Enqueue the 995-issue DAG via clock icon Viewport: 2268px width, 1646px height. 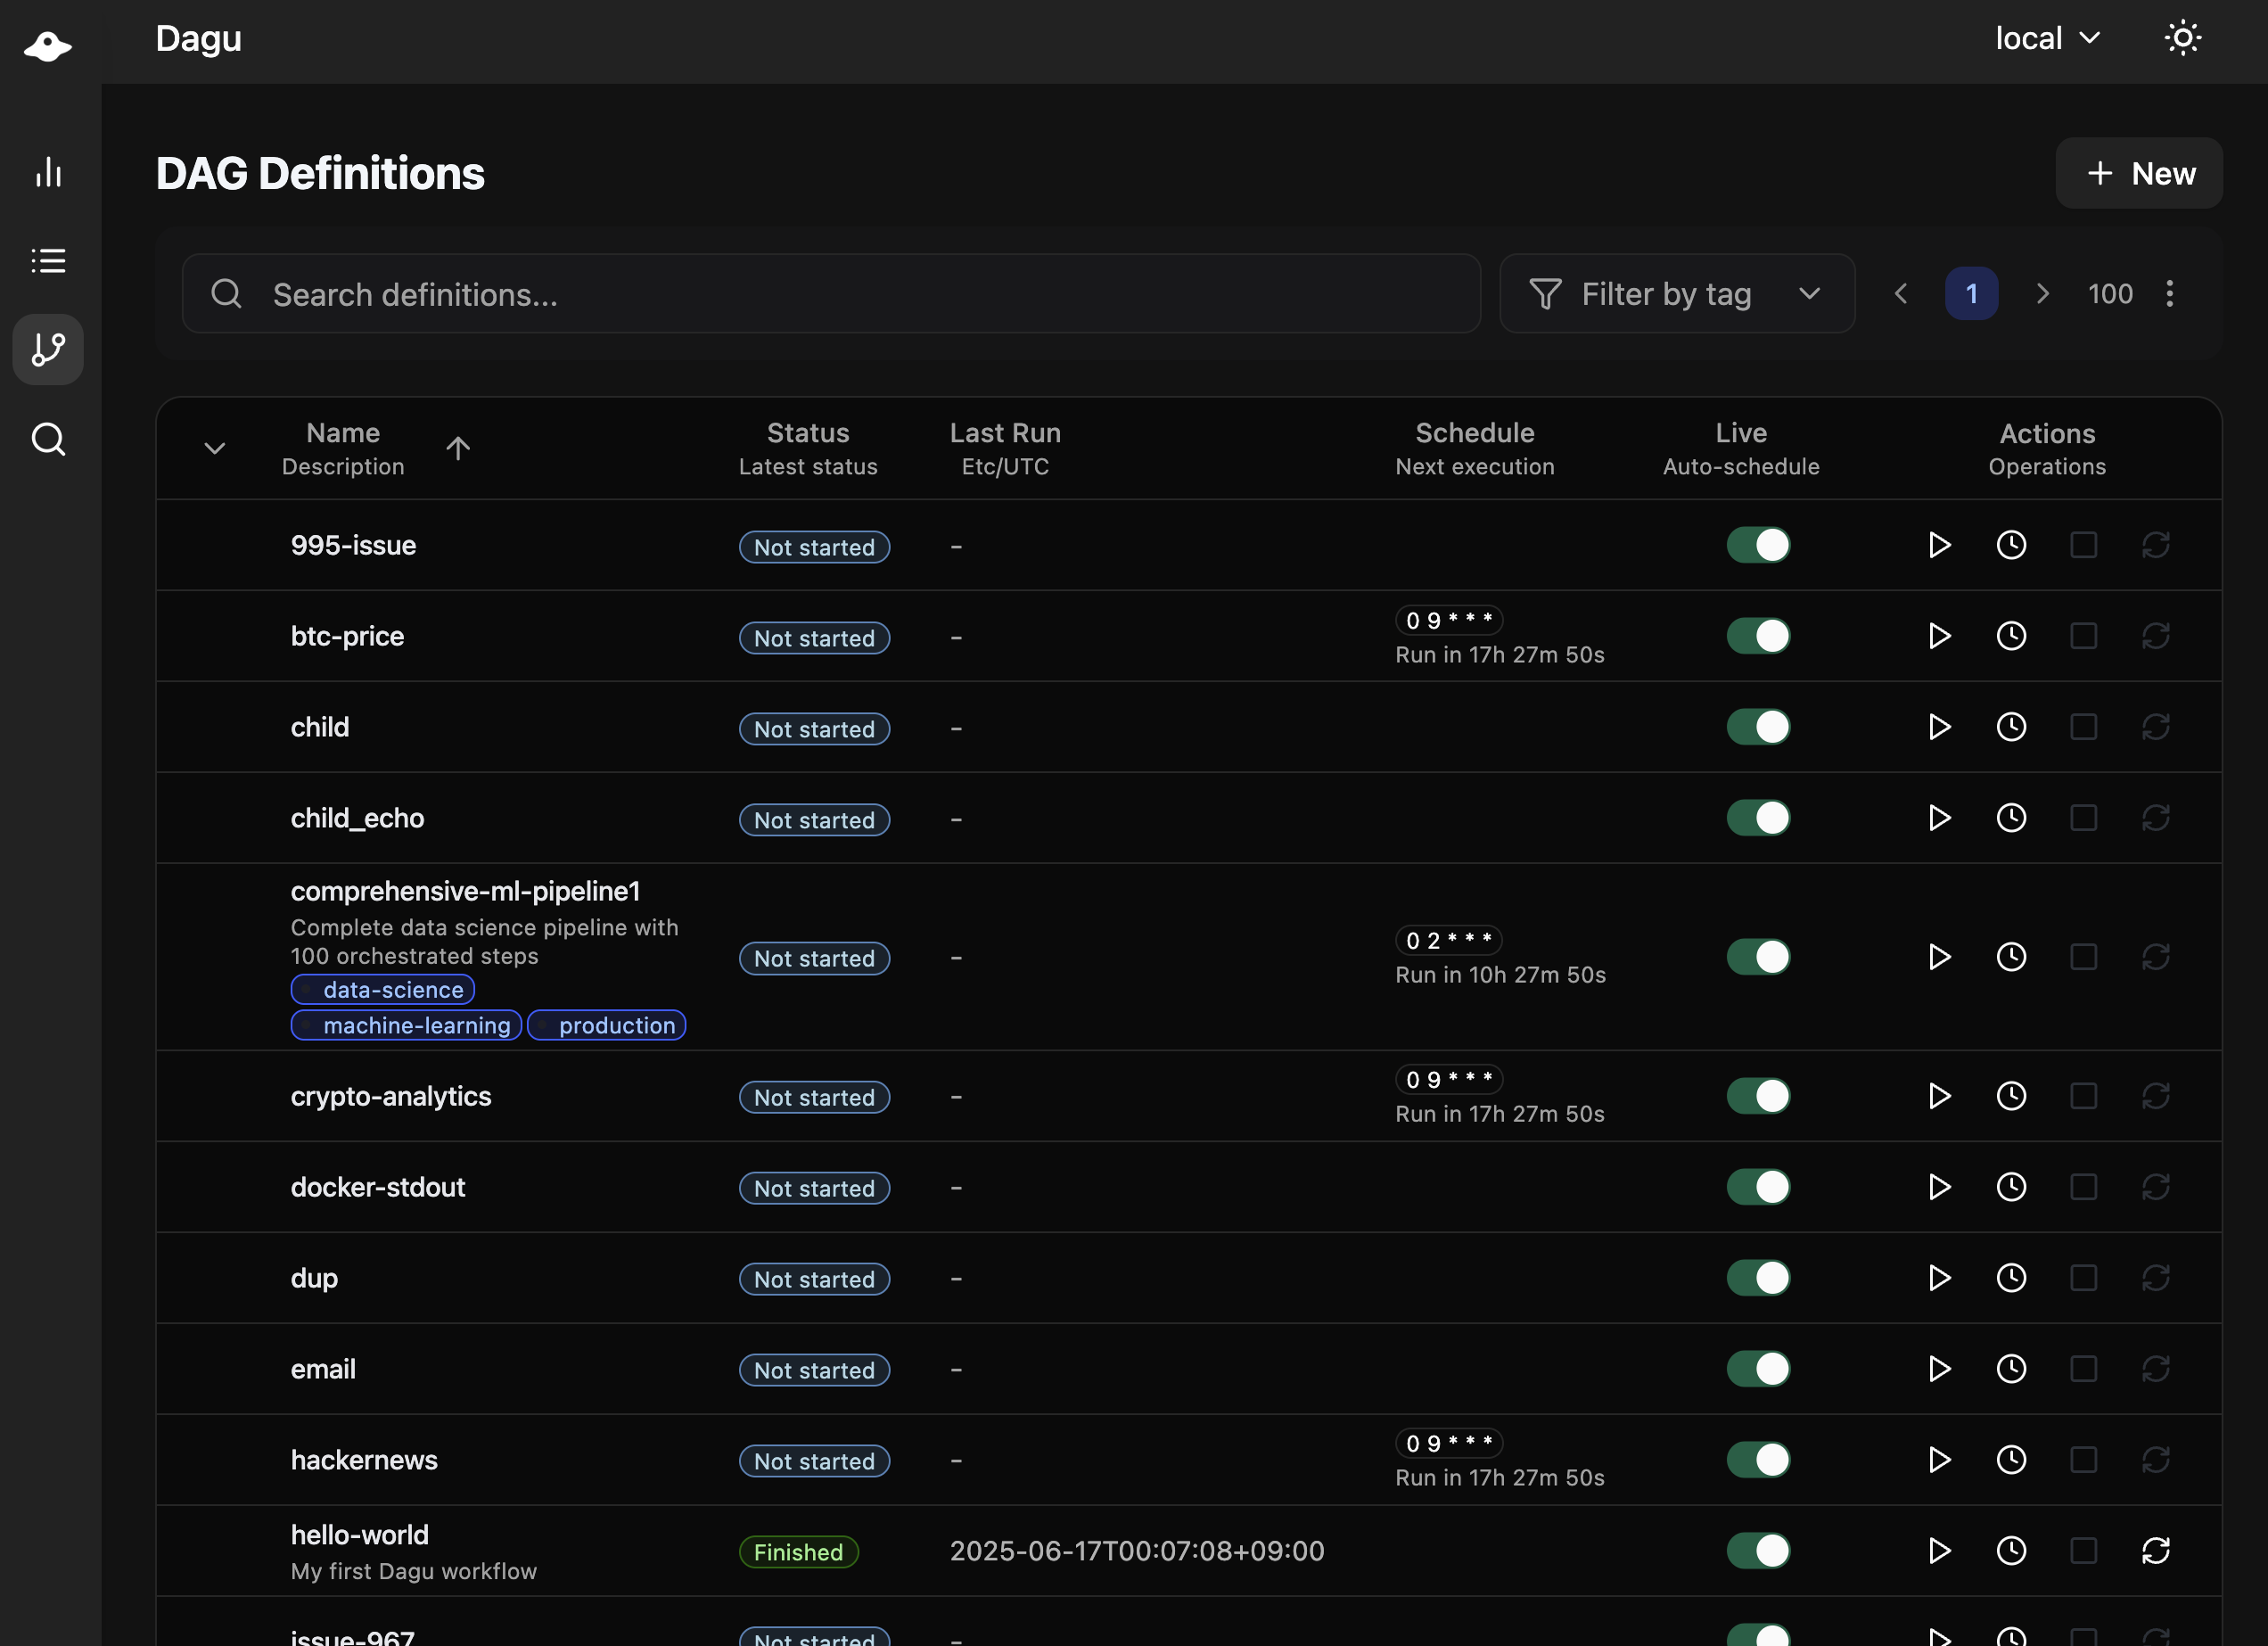2011,545
